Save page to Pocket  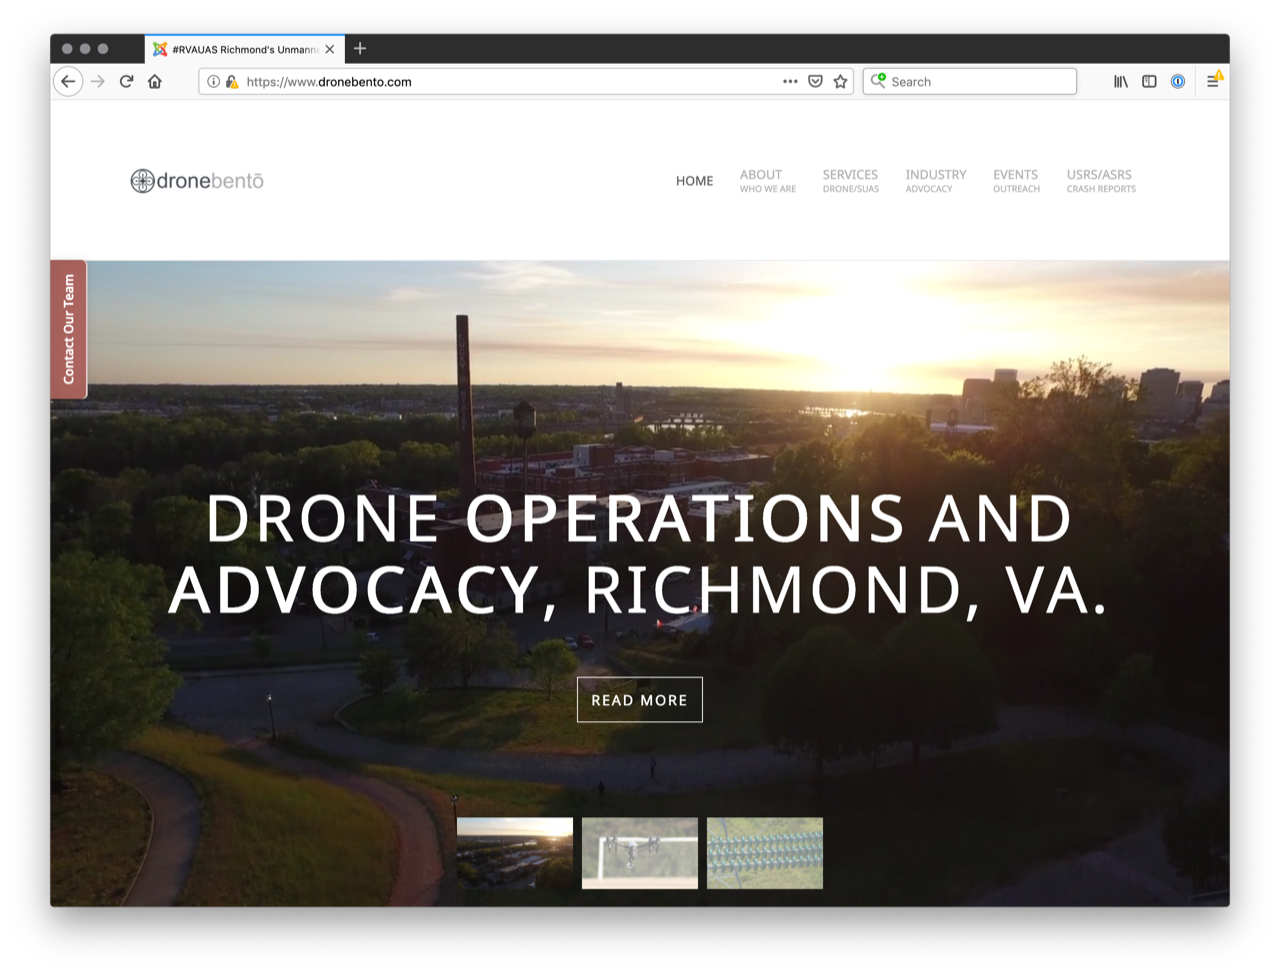815,82
